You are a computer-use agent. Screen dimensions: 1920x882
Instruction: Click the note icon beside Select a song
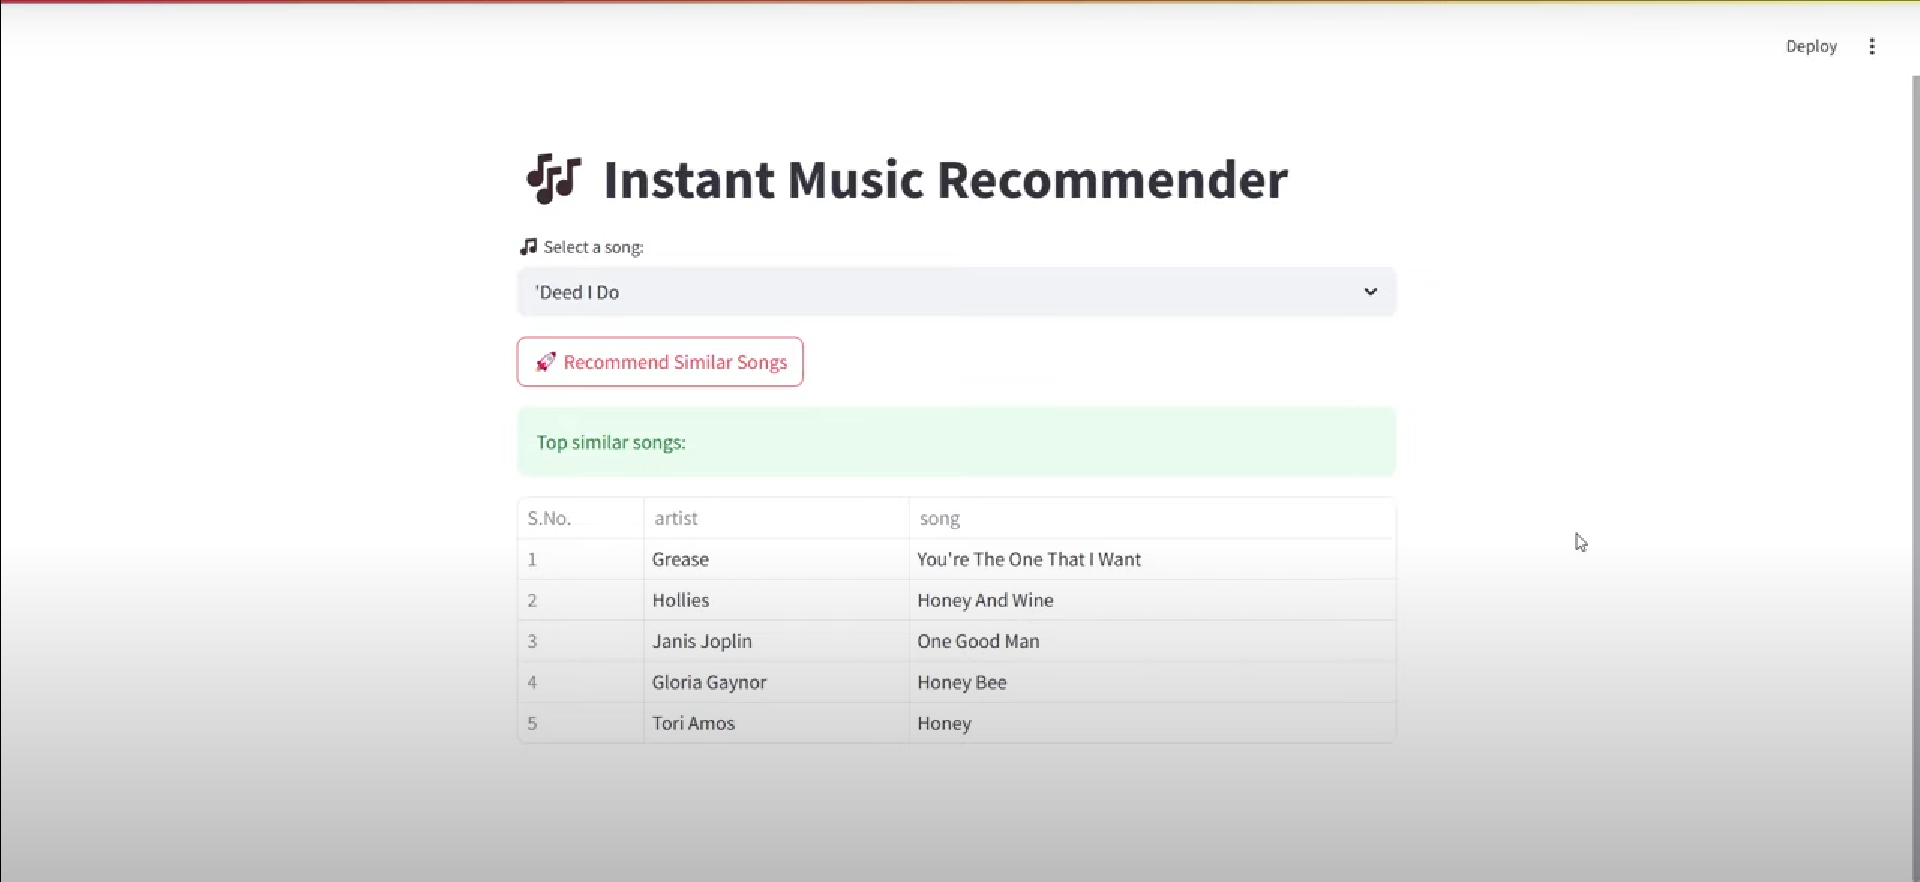pyautogui.click(x=528, y=247)
